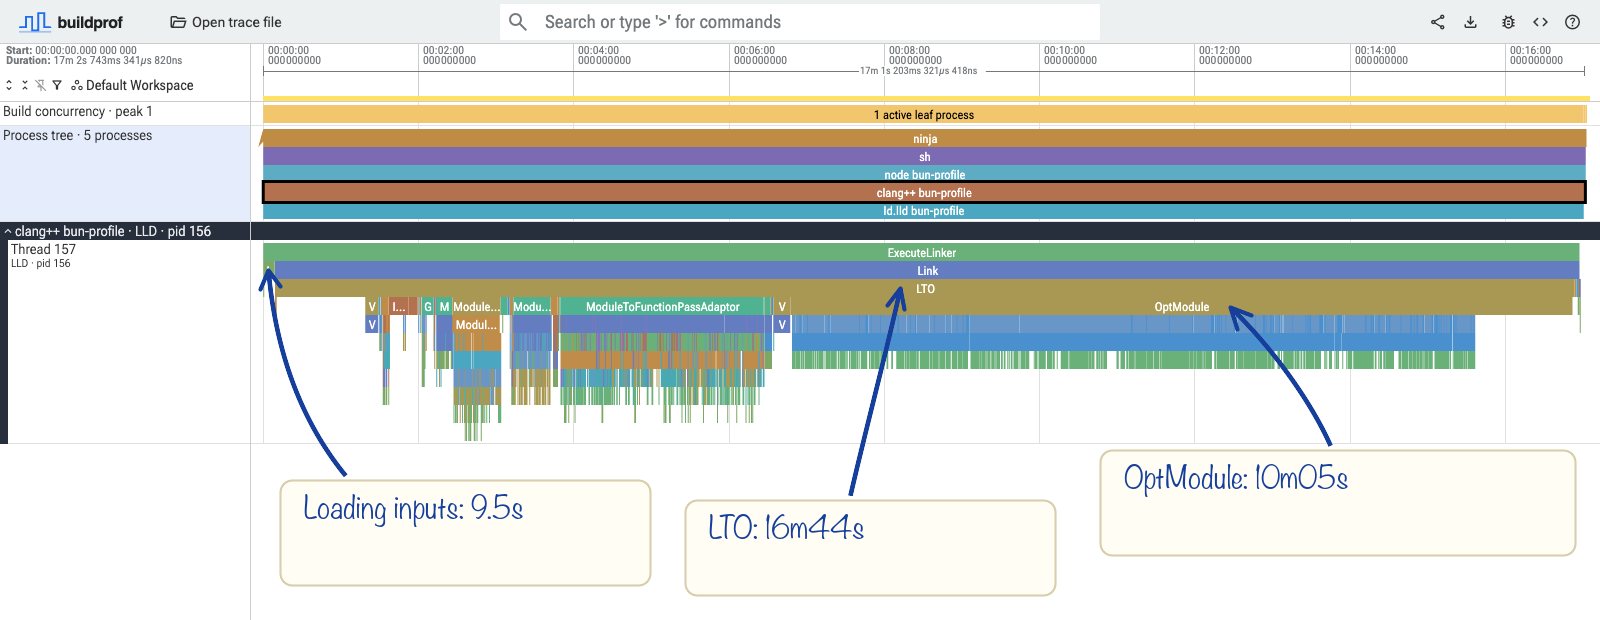
Task: Click the Duration 17m 2s 743ms text
Action: point(94,61)
